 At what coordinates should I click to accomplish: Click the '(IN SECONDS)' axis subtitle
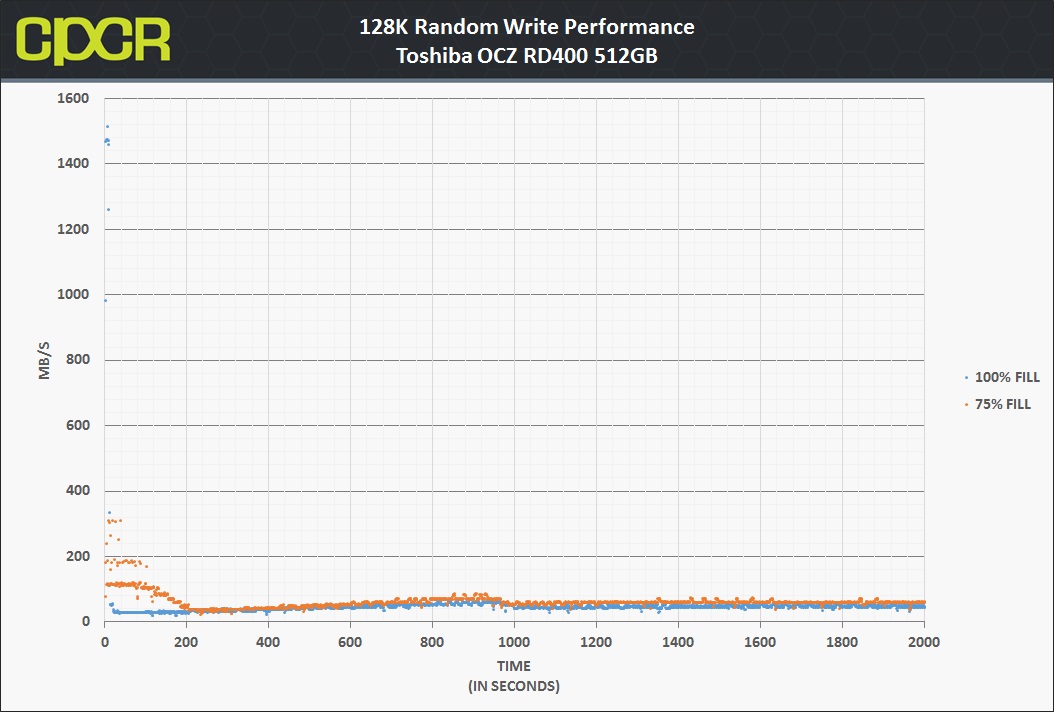[x=514, y=686]
